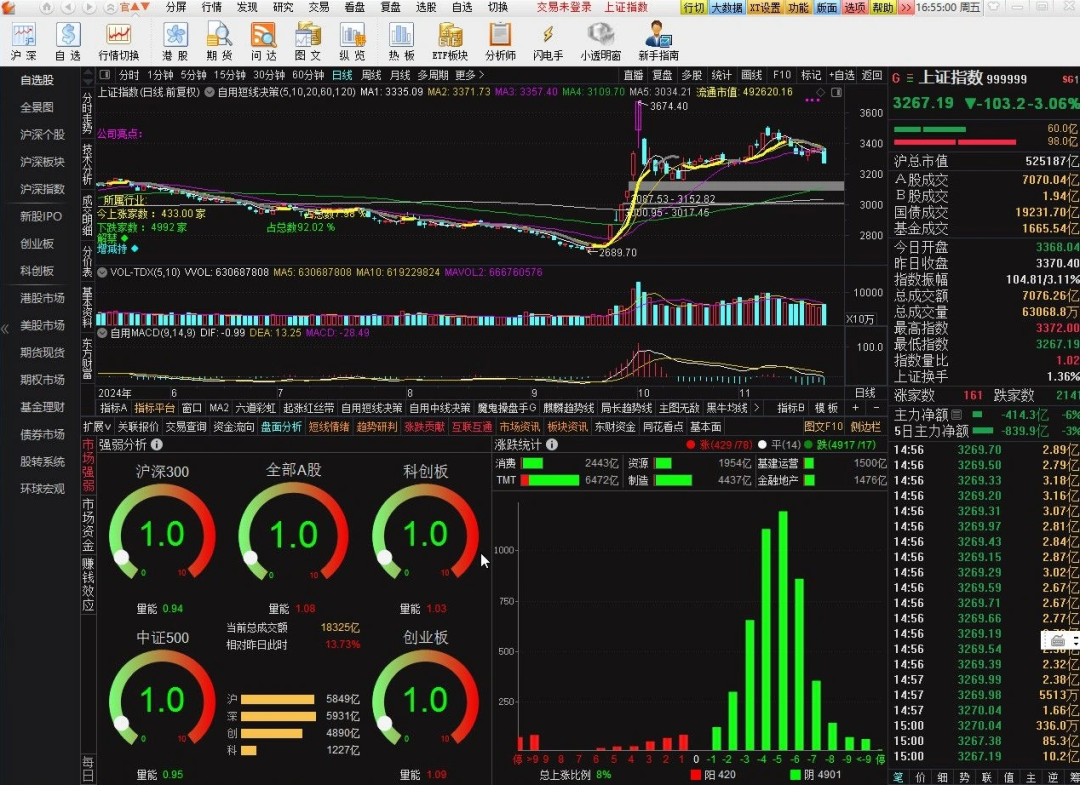Screen dimensions: 1080x785
Task: Click the +自选 add to watchlist button
Action: (841, 75)
